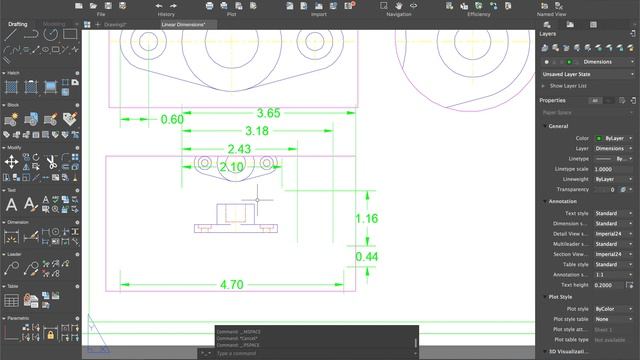Click the Properties panel dock button
This screenshot has height=360, width=640.
click(x=633, y=100)
